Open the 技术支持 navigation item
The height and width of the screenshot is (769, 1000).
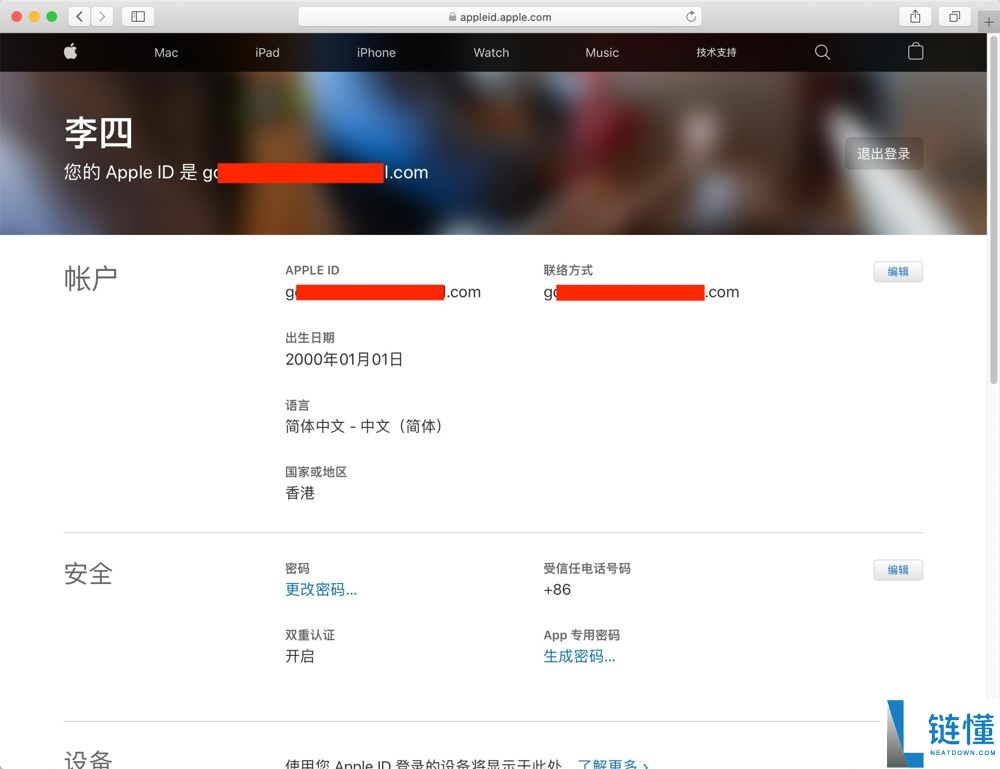point(716,52)
